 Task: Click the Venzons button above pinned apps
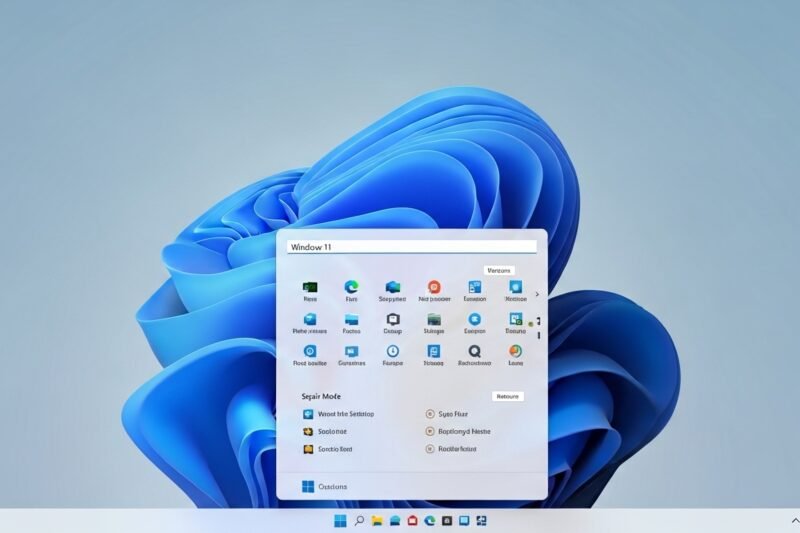(499, 270)
